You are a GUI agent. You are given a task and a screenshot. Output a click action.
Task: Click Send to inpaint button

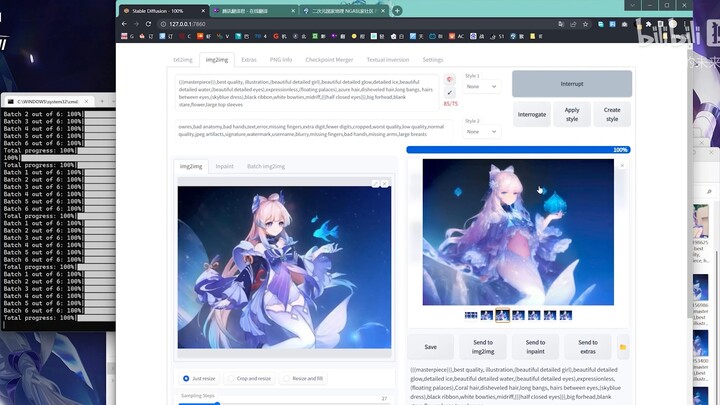pos(535,347)
